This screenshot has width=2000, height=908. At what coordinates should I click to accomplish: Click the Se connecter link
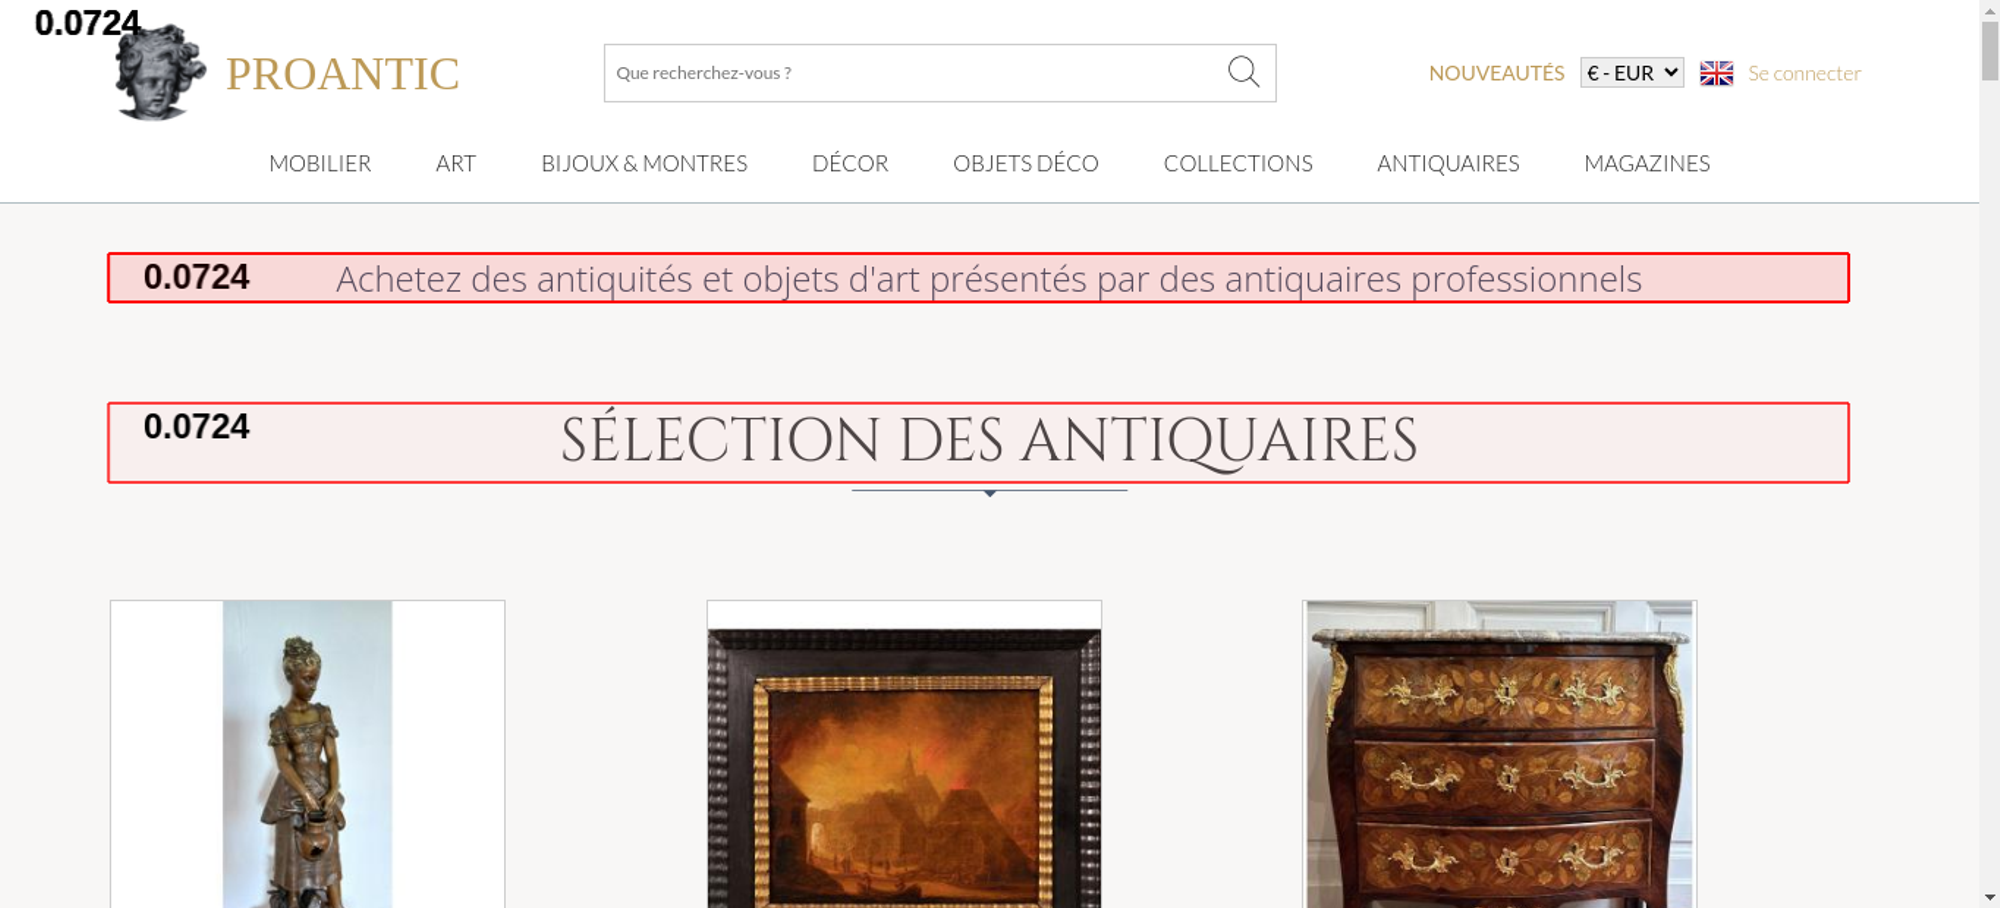(x=1804, y=73)
